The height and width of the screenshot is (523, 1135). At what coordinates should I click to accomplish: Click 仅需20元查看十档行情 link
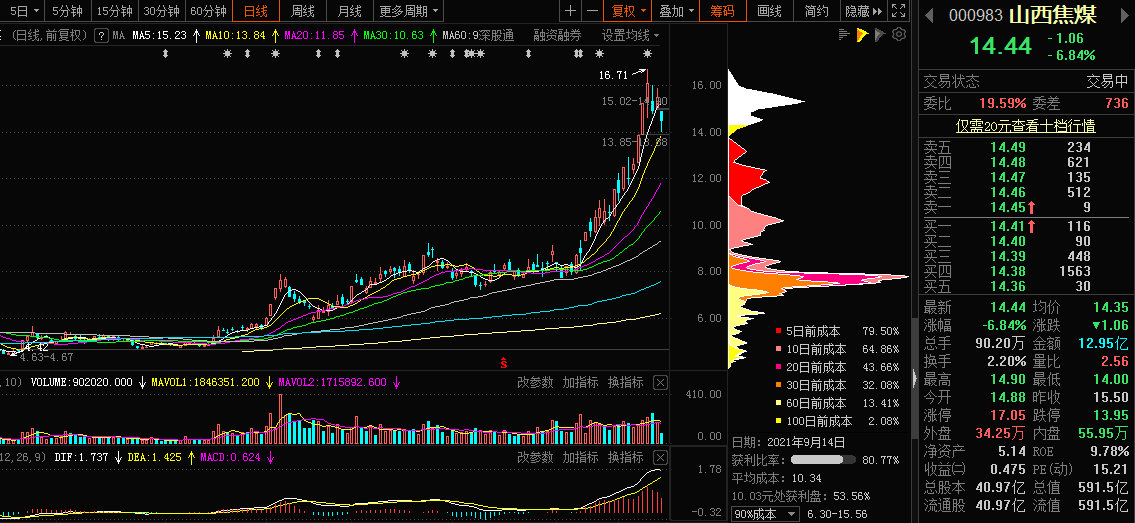[1025, 126]
